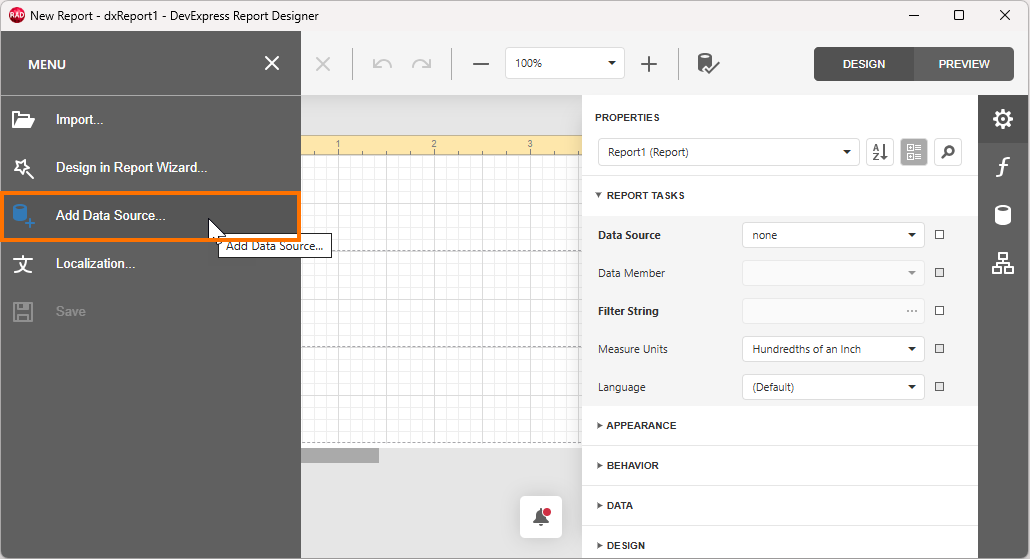Zoom out with the minus button
The image size is (1030, 559).
tap(481, 64)
